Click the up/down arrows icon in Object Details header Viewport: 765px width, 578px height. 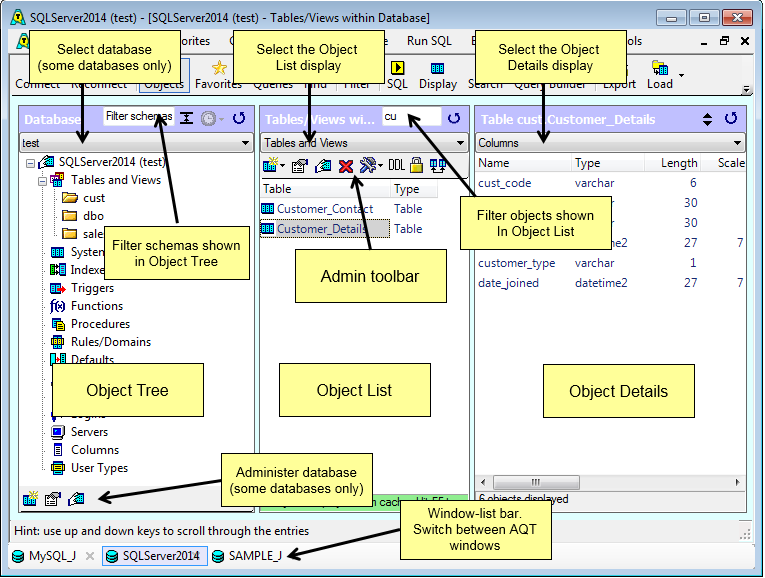(707, 119)
